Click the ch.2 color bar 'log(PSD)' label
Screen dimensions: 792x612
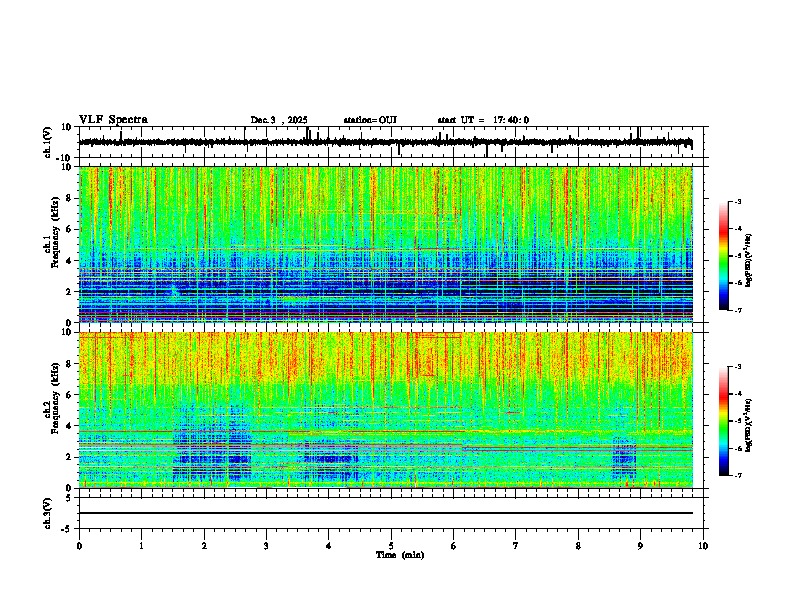pyautogui.click(x=749, y=426)
